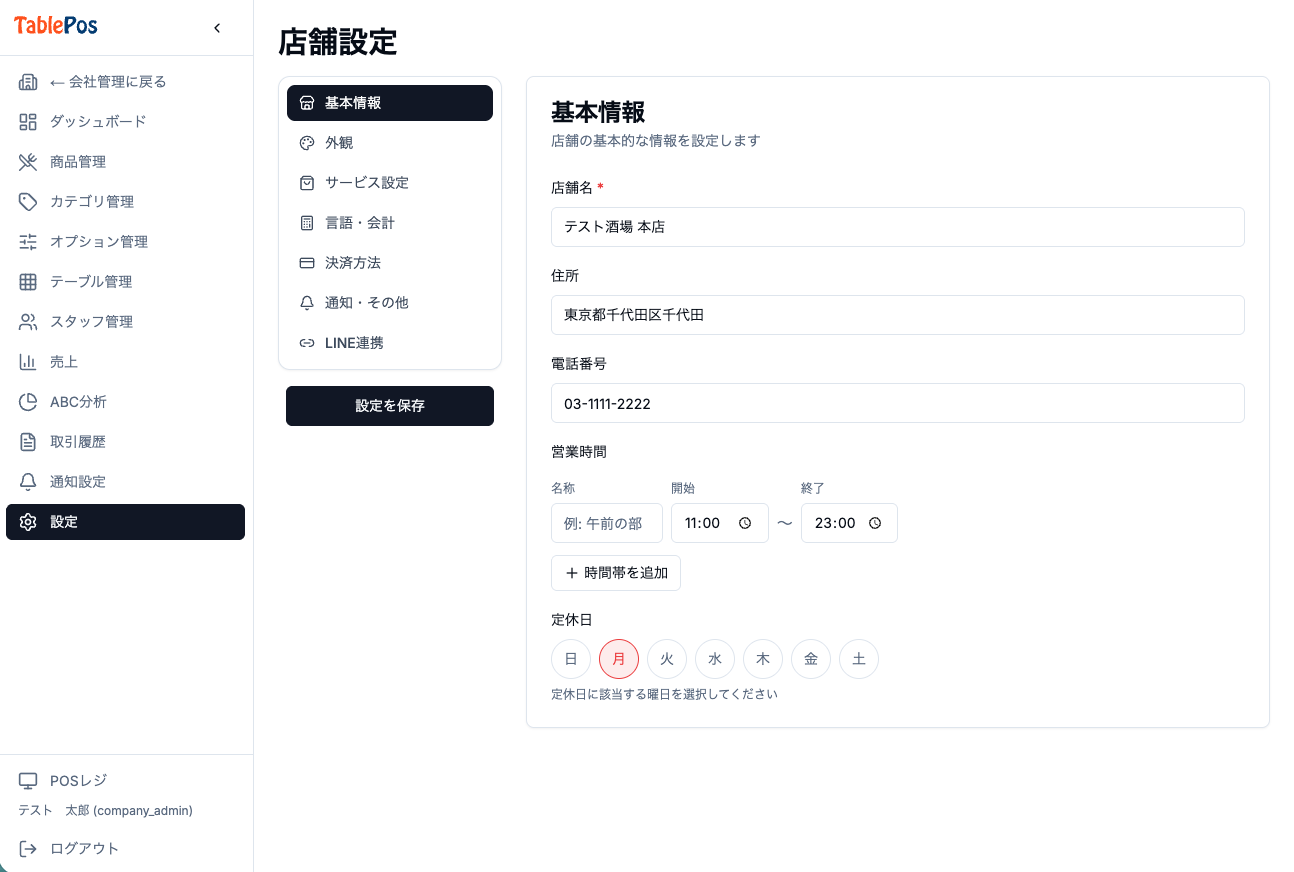The width and height of the screenshot is (1294, 872).
Task: Focus the 電話番号 input field
Action: 898,403
